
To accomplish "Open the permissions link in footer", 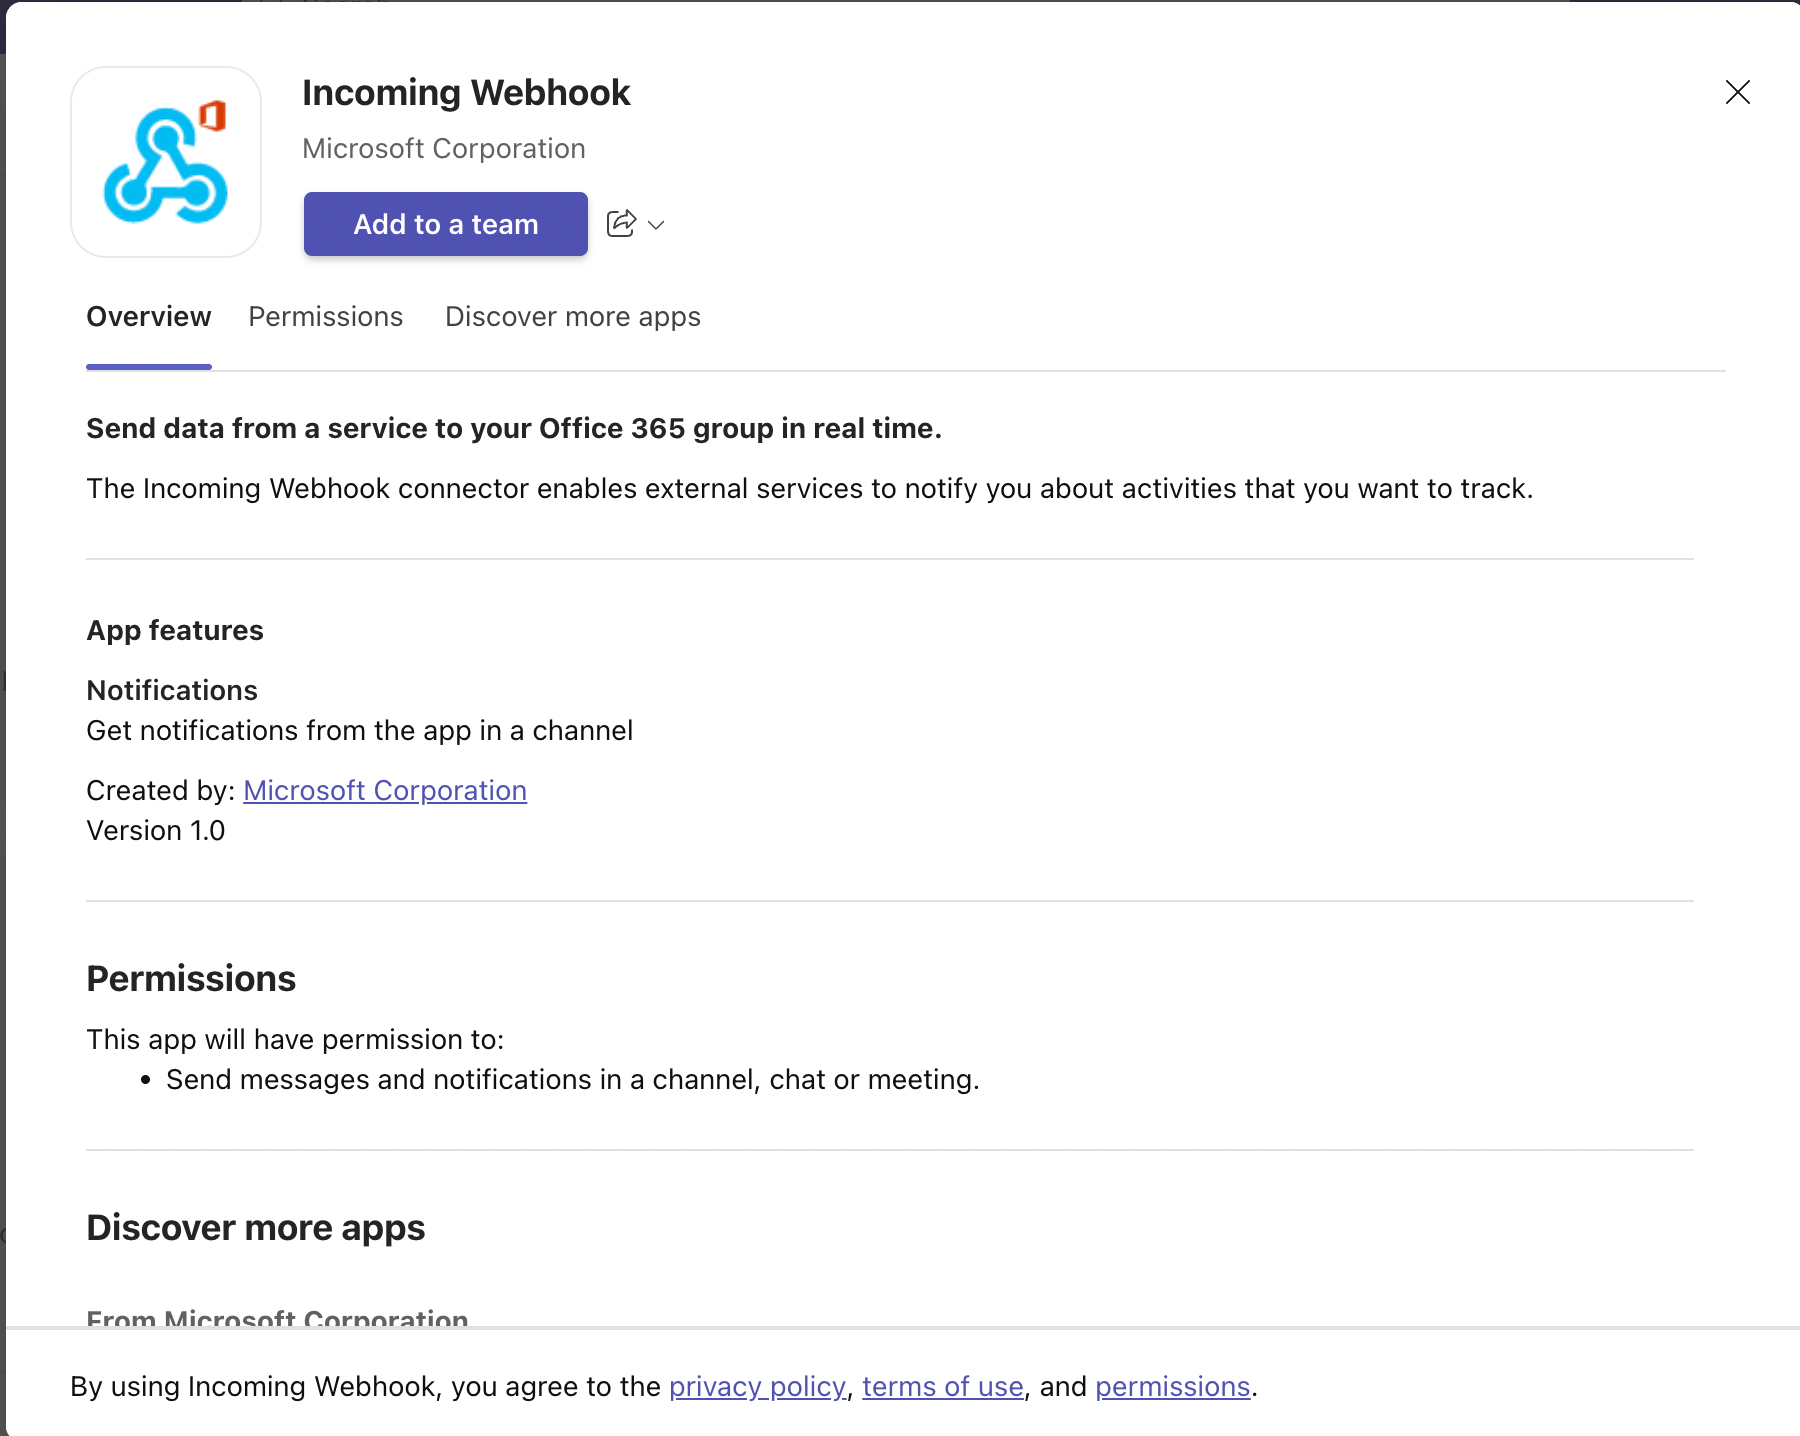I will click(1173, 1386).
